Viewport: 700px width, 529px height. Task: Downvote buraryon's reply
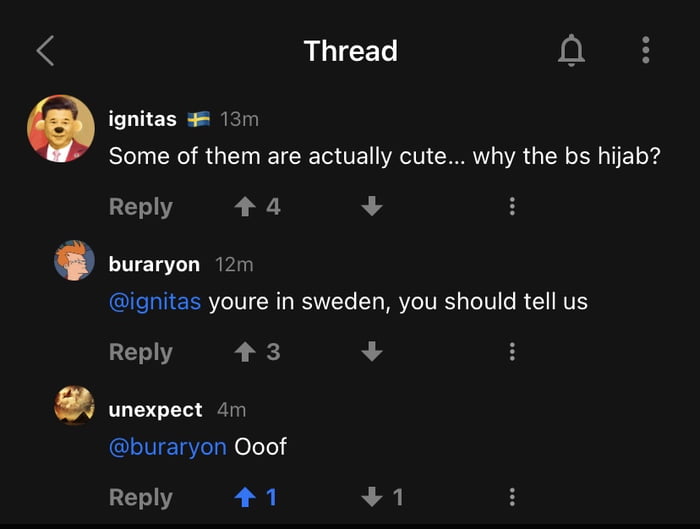tap(372, 352)
